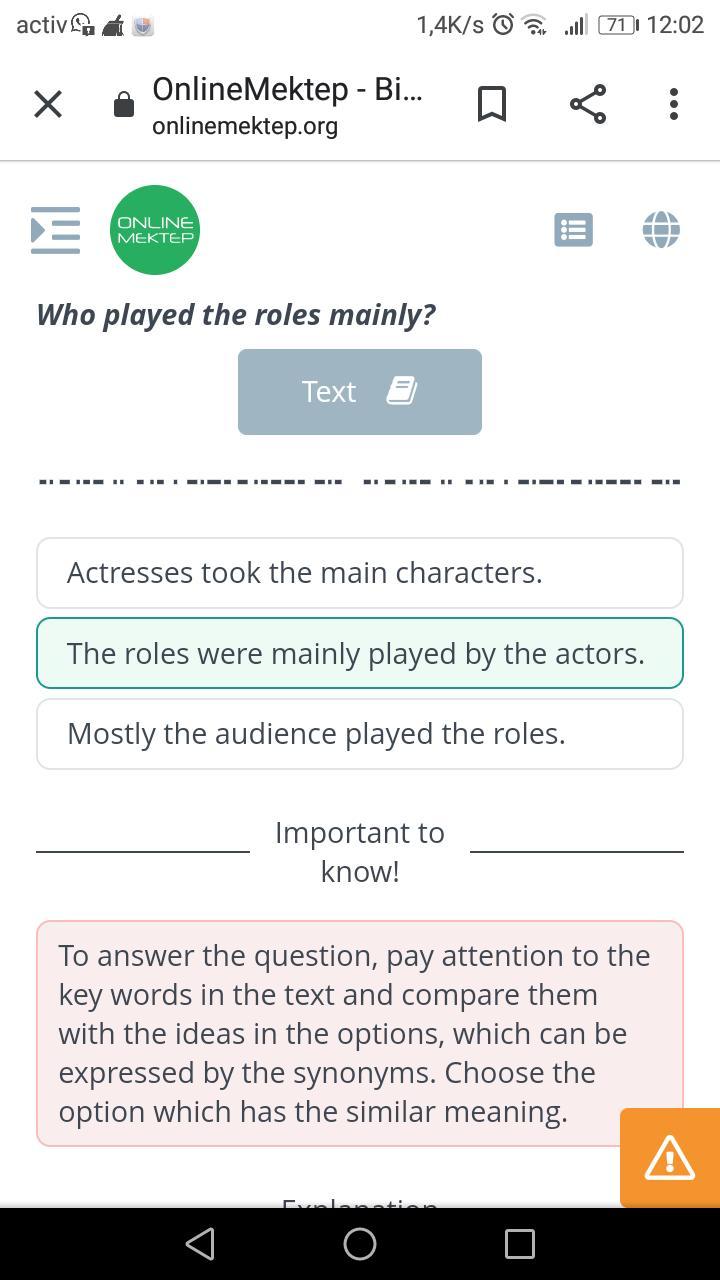The image size is (720, 1280).
Task: Close the browser tab with X
Action: pos(48,104)
